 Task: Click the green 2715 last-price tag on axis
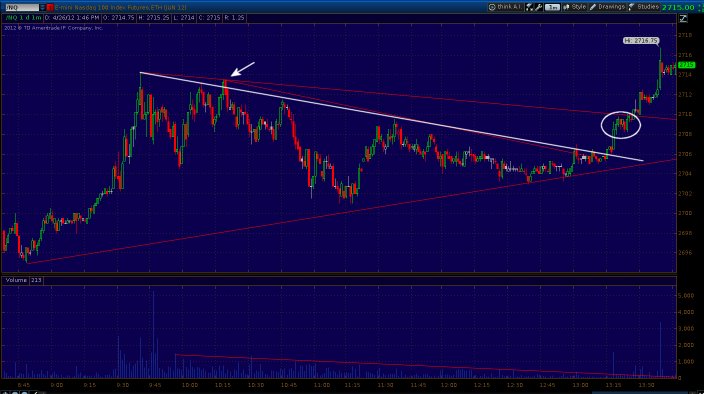click(686, 65)
